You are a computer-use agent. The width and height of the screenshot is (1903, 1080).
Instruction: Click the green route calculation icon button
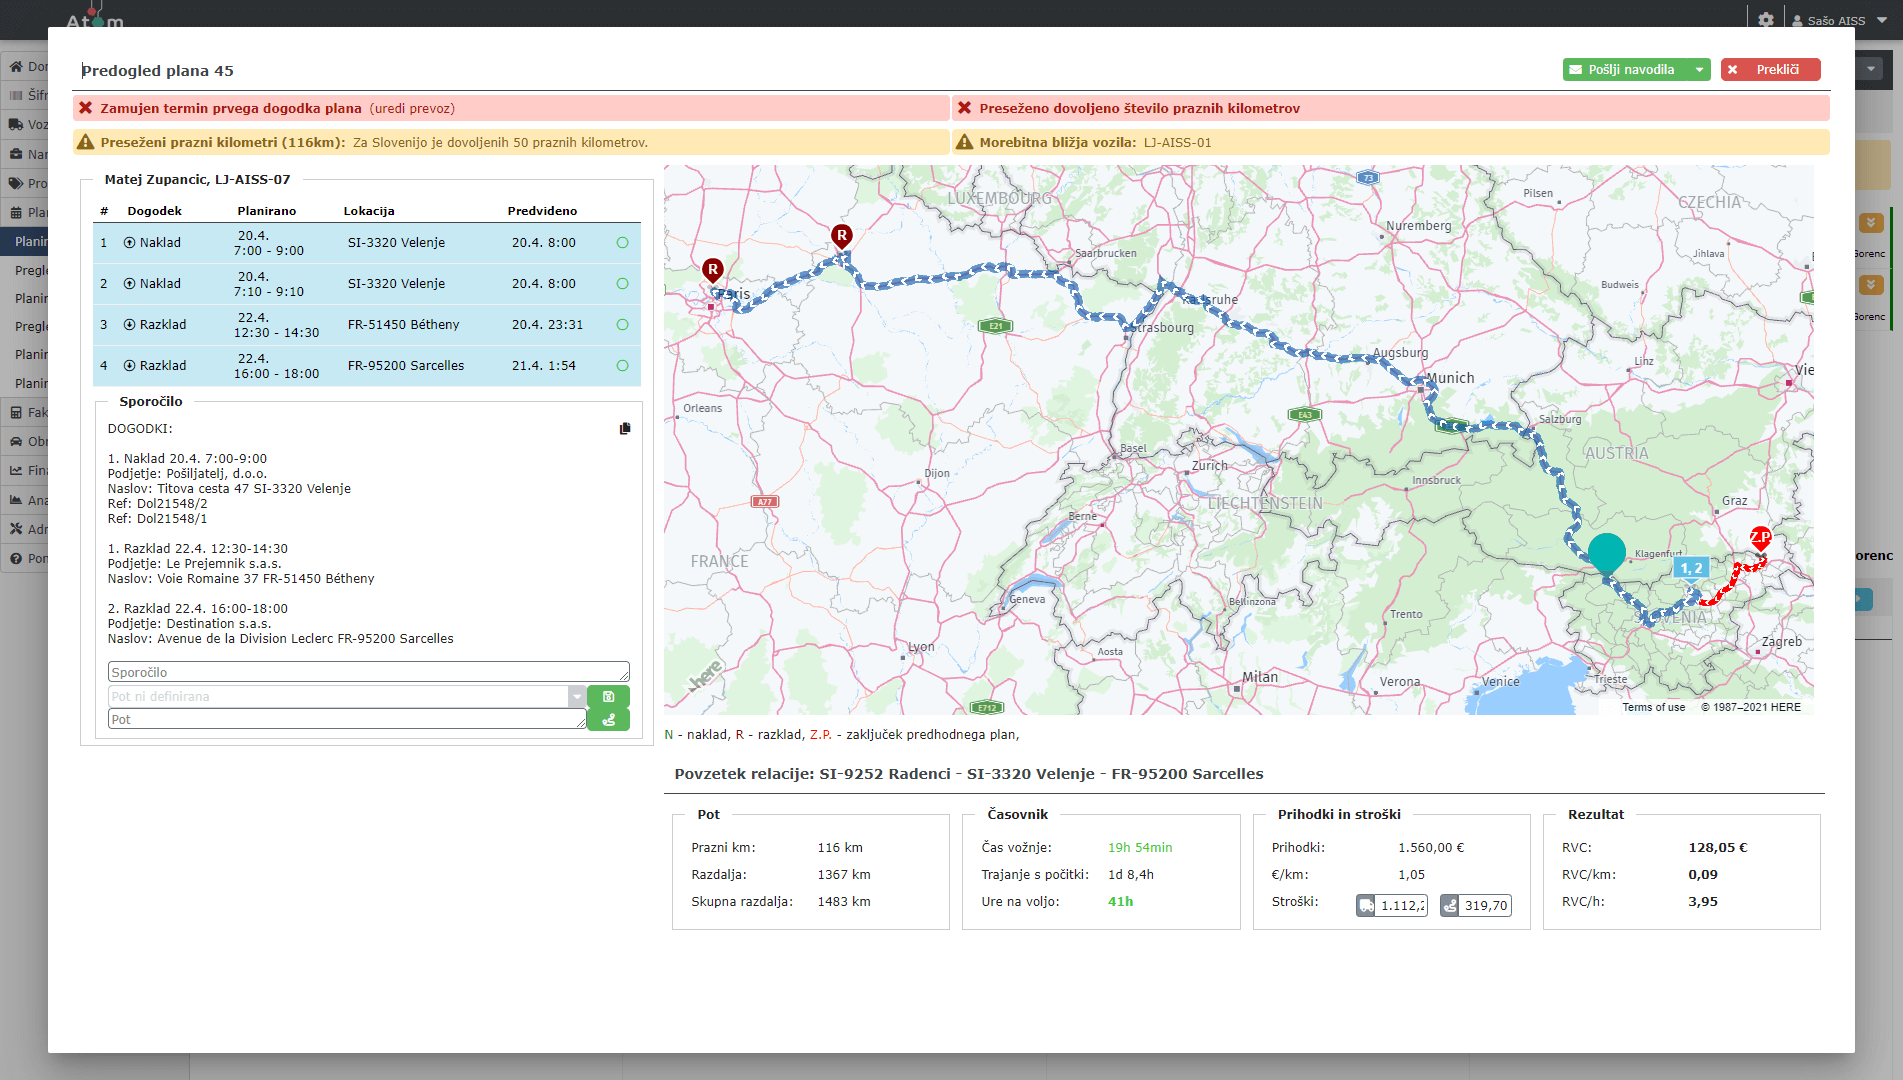pyautogui.click(x=608, y=719)
